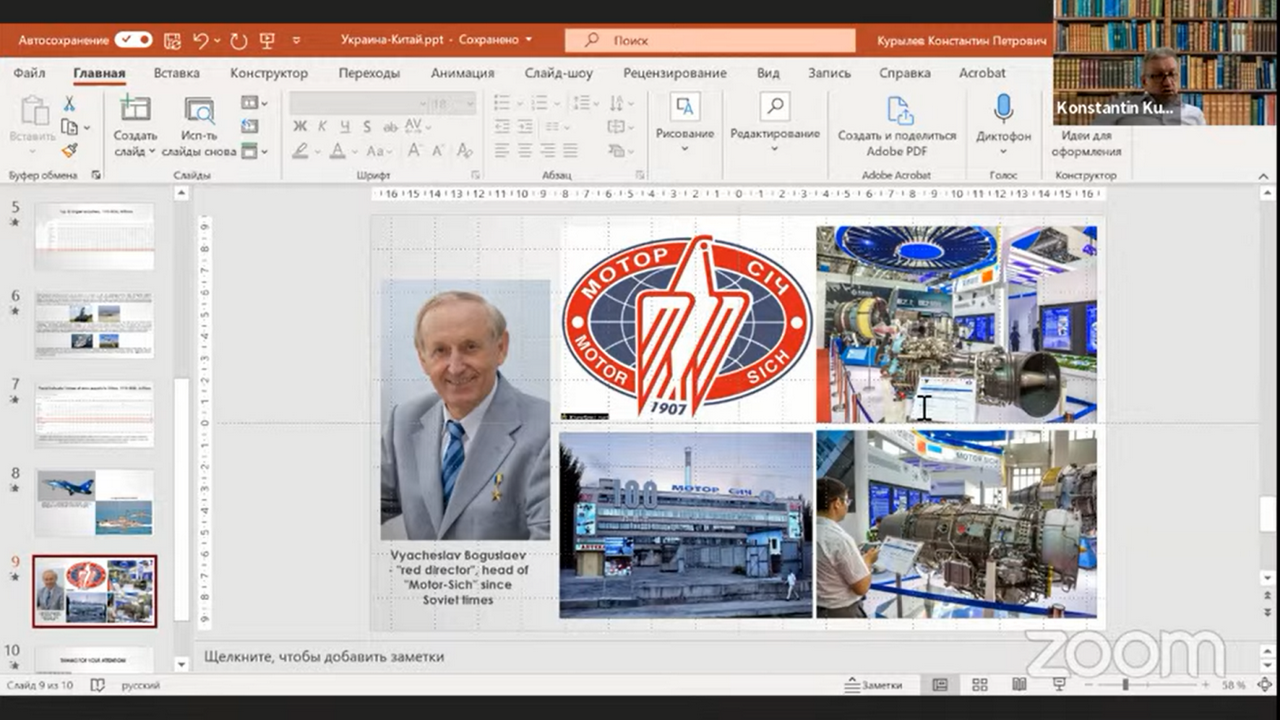Viewport: 1280px width, 720px height.
Task: Switch to Reading view icon
Action: click(1019, 685)
